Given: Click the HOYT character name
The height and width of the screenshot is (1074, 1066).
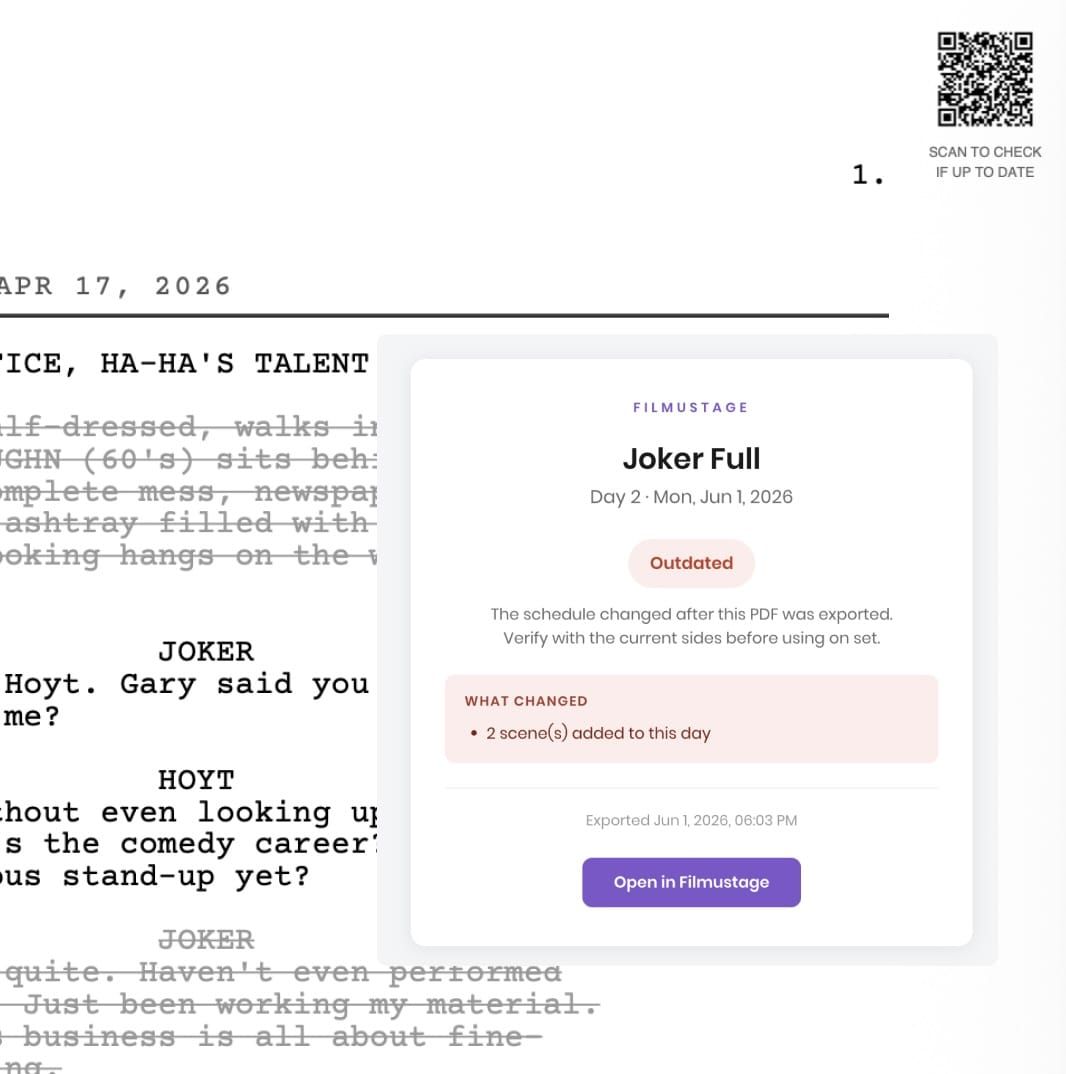Looking at the screenshot, I should click(196, 780).
